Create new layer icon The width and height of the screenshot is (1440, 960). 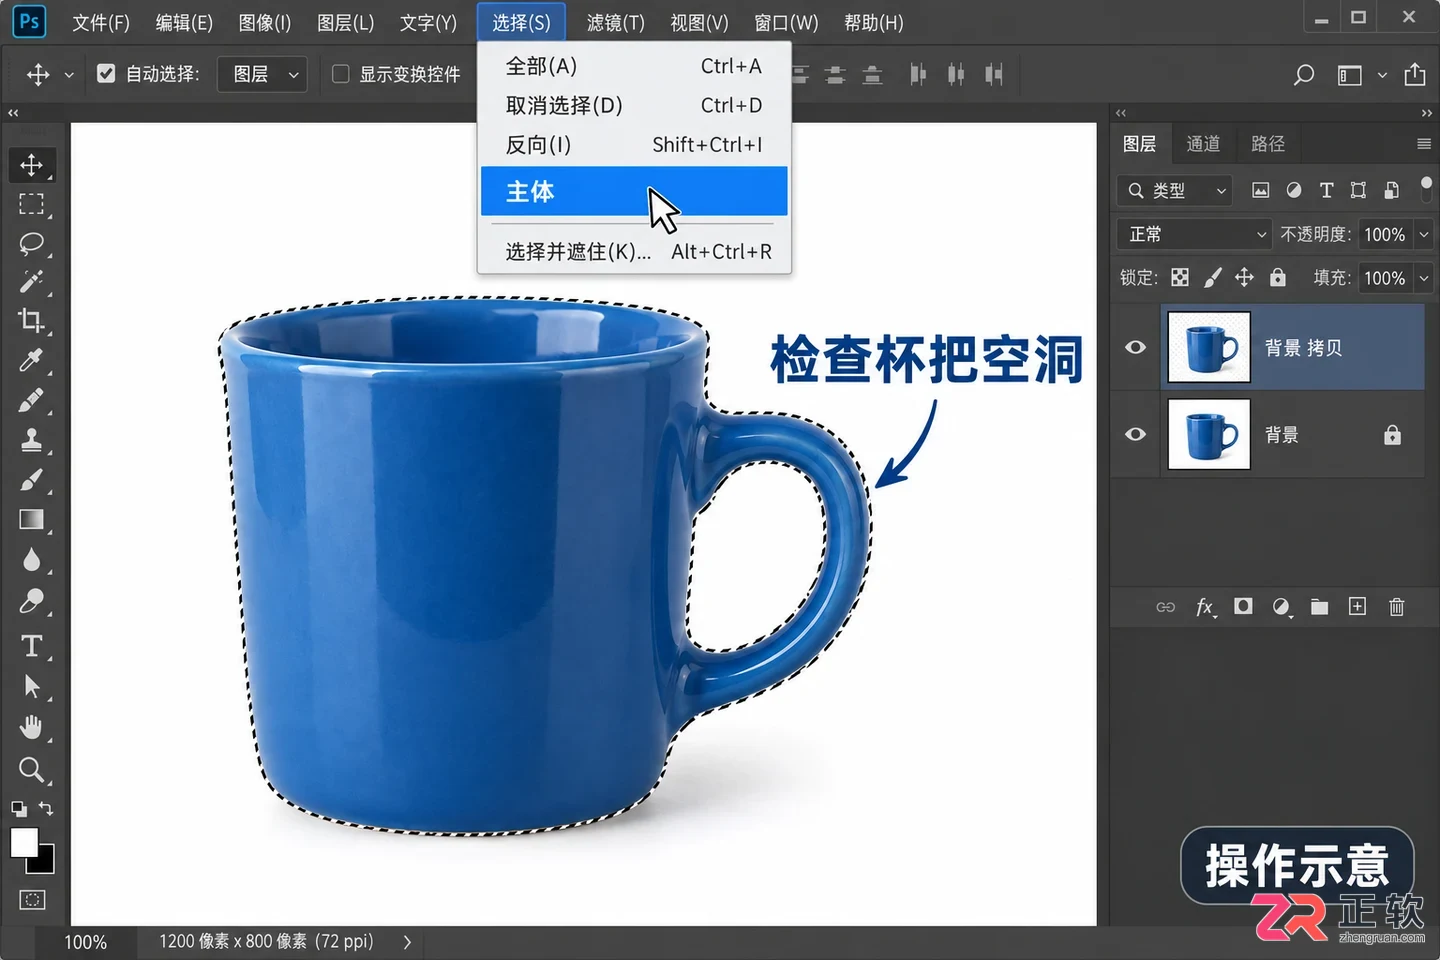(1357, 606)
